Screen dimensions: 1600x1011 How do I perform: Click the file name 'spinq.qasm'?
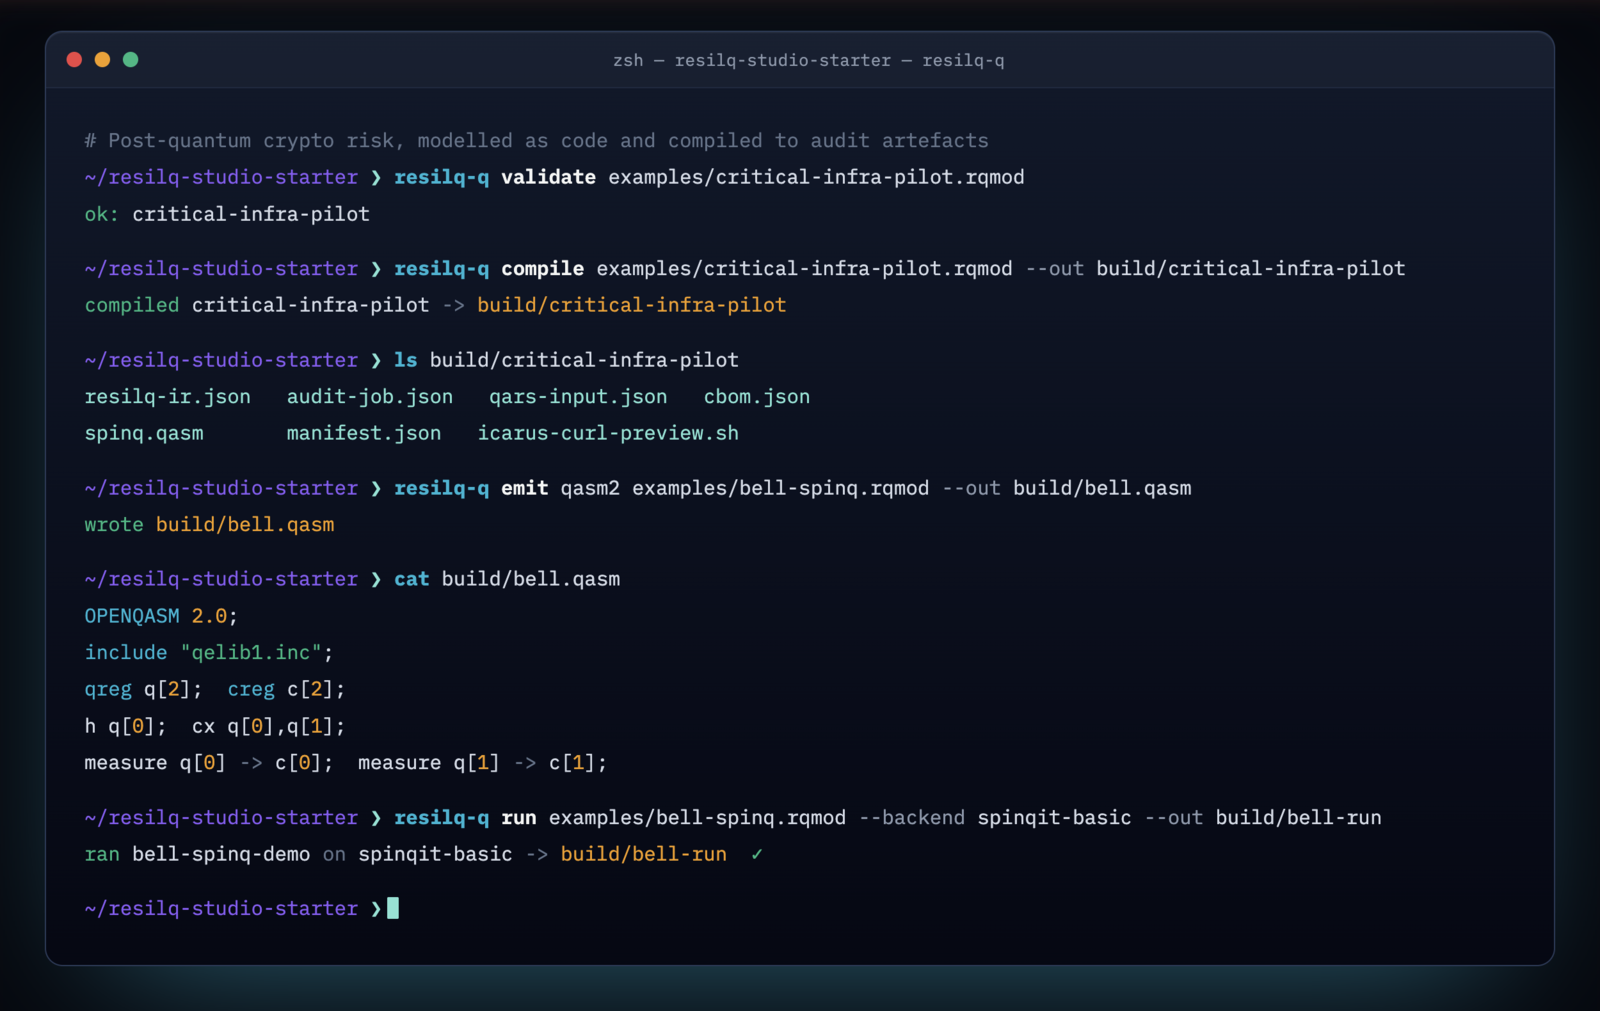click(144, 433)
